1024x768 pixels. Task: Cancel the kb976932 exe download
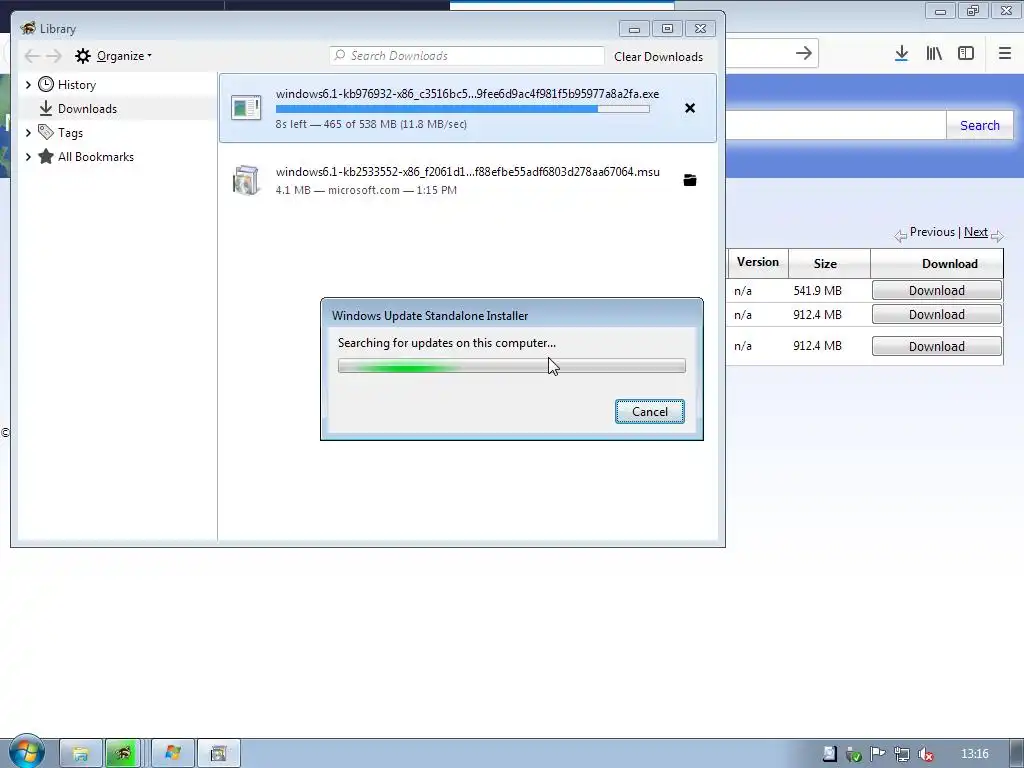coord(690,108)
